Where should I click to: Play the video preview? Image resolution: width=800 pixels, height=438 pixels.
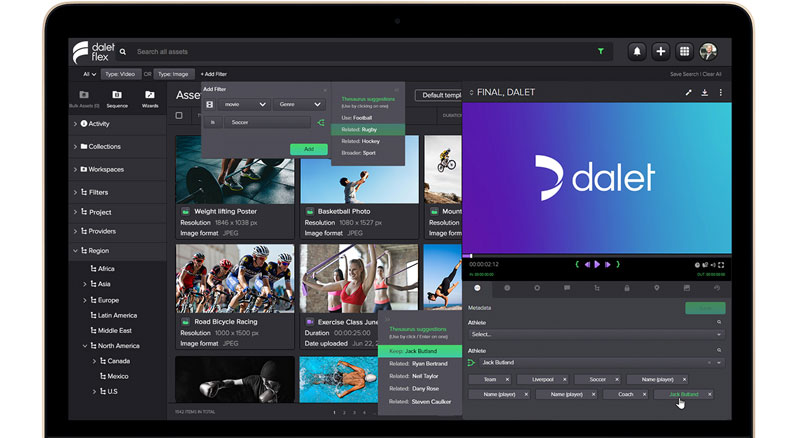(x=597, y=264)
